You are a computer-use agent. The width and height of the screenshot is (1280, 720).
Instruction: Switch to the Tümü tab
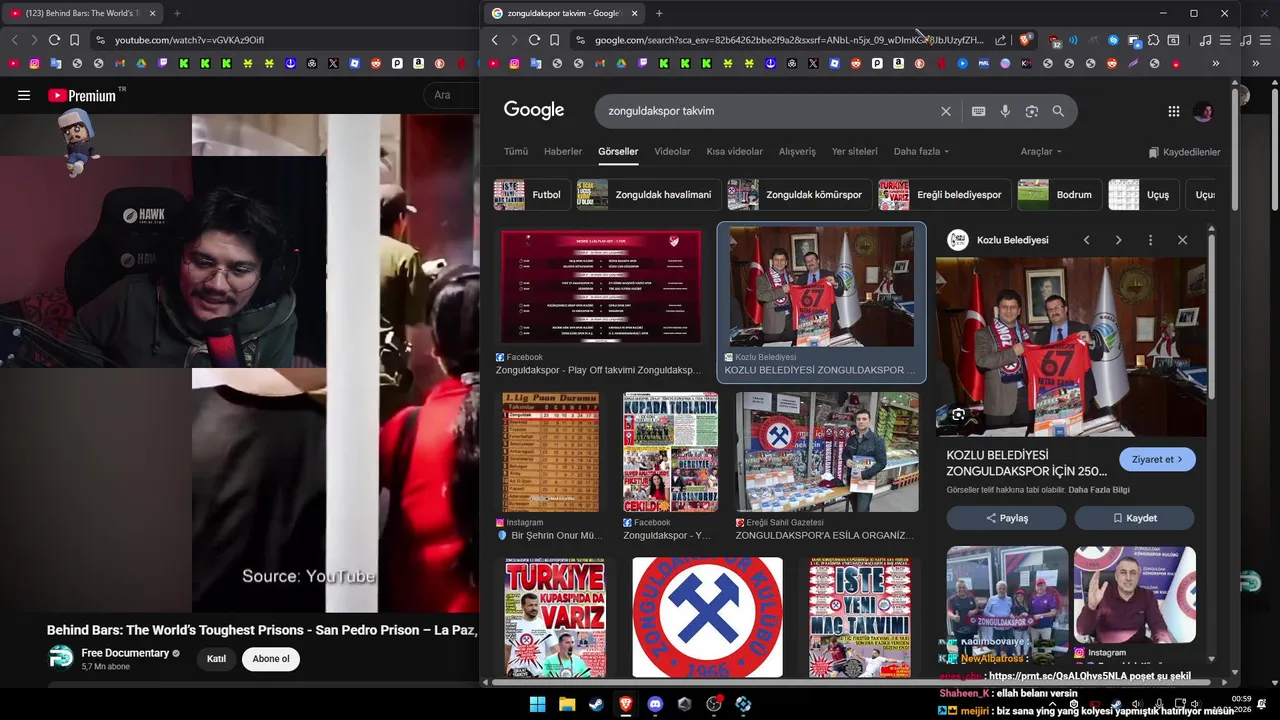(516, 151)
